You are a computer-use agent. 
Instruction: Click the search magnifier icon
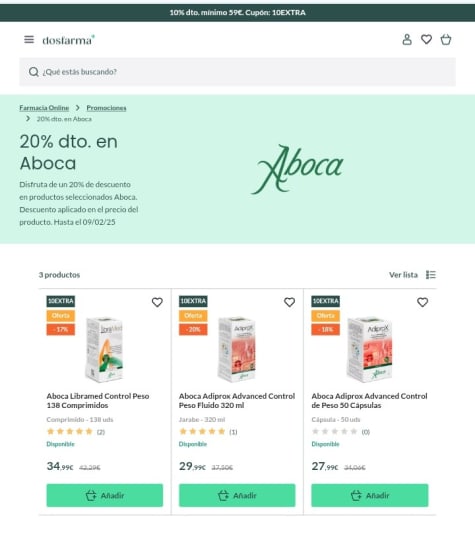(x=34, y=72)
